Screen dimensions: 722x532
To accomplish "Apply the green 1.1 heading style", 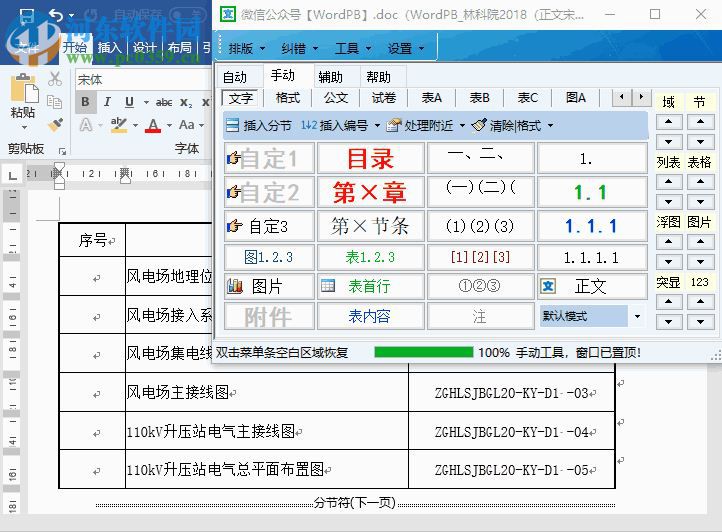I will tap(592, 192).
